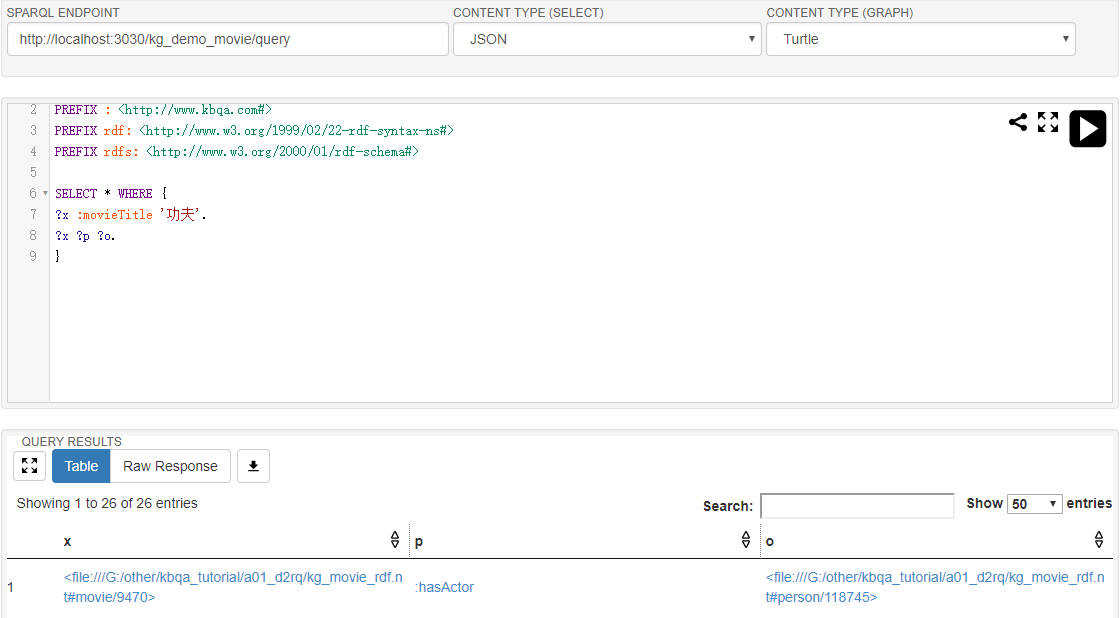The image size is (1120, 618).
Task: Change JSON to another content type
Action: [606, 38]
